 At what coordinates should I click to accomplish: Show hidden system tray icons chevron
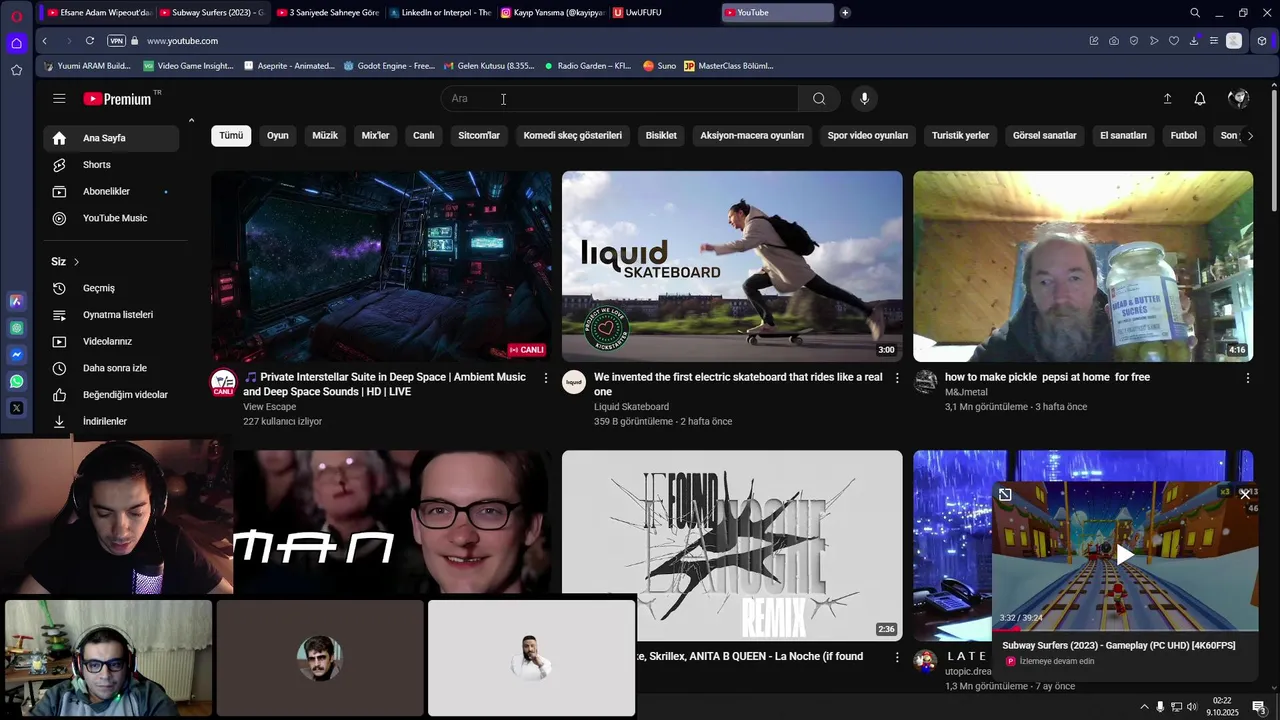tap(1144, 707)
